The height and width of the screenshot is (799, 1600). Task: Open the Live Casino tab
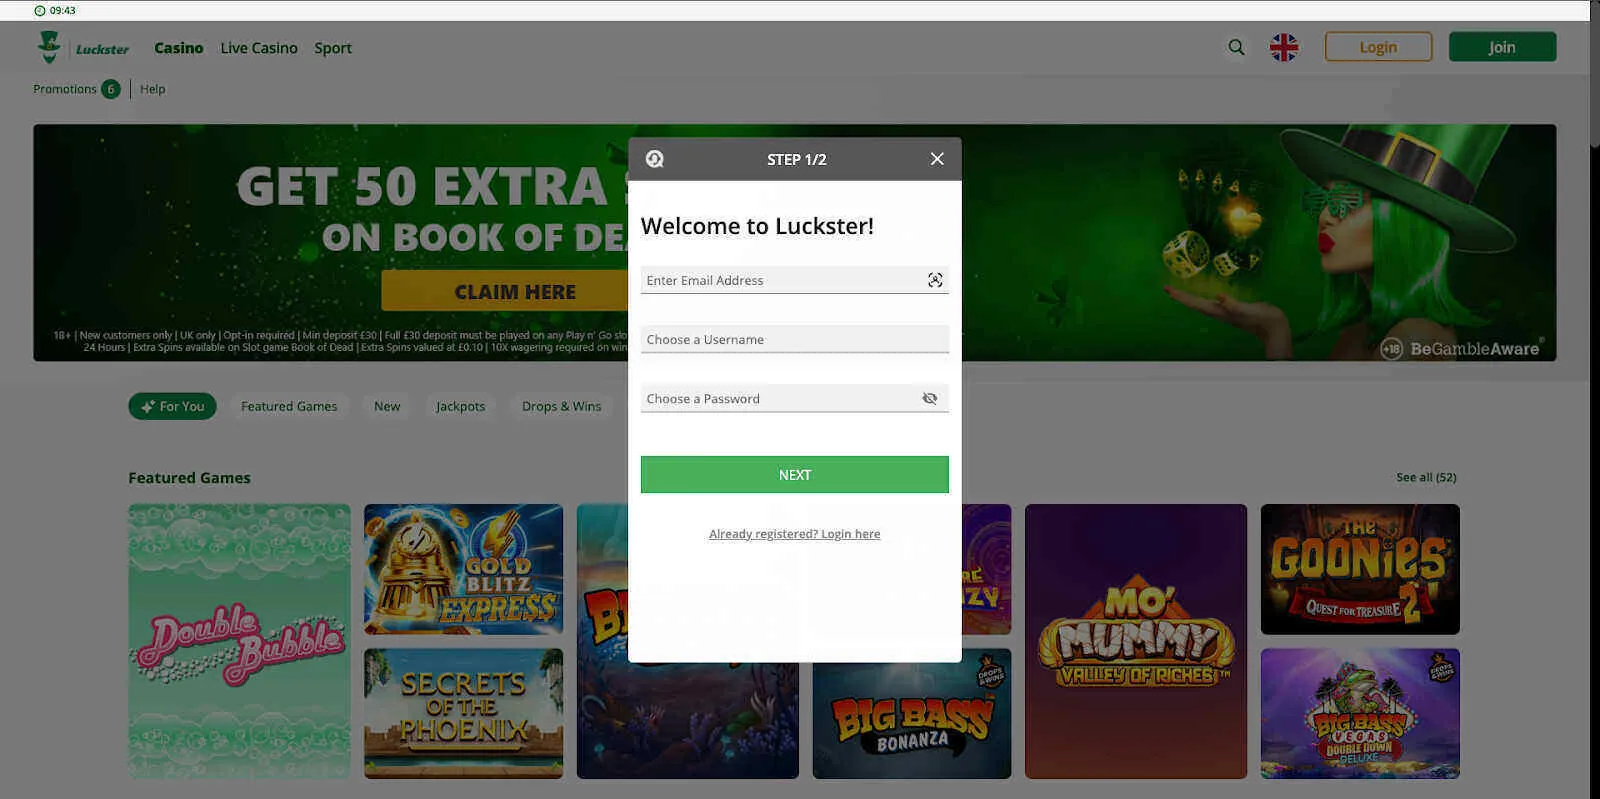click(259, 48)
